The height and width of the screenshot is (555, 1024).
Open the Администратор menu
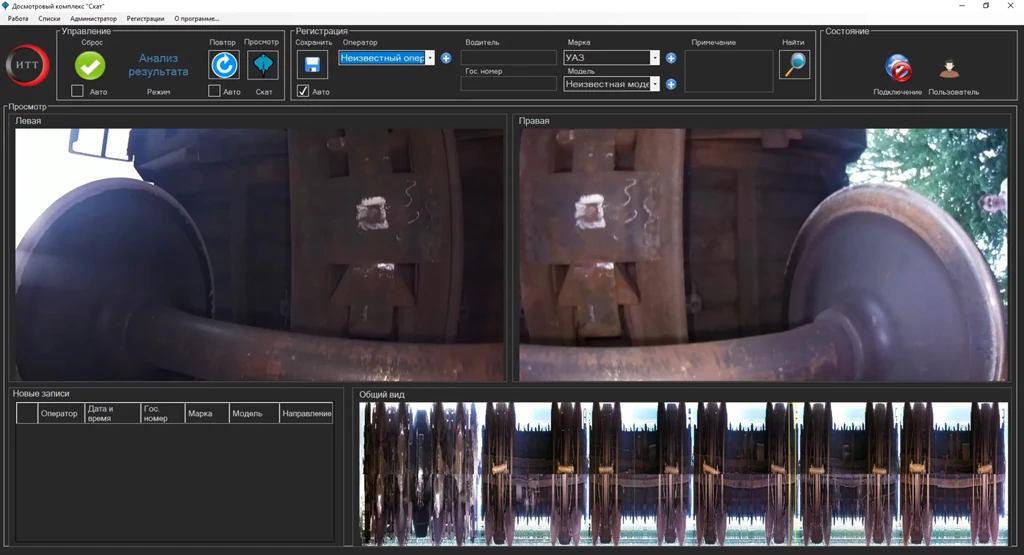pyautogui.click(x=93, y=18)
